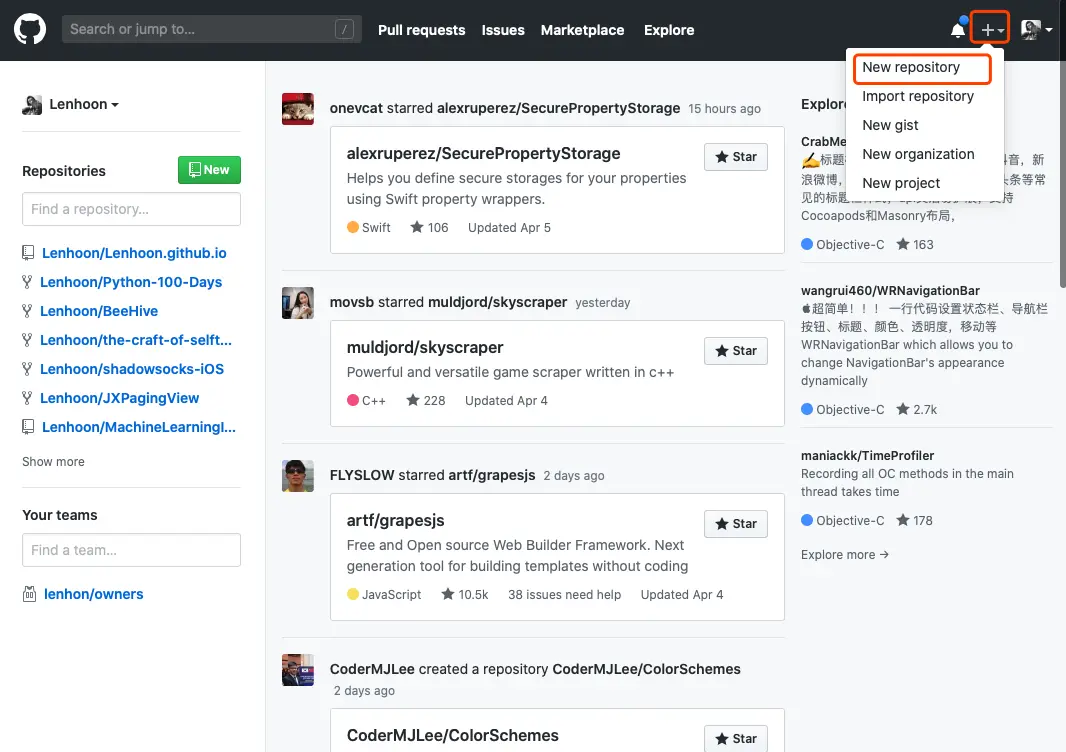Open the profile avatar menu
Image resolution: width=1066 pixels, height=752 pixels.
pyautogui.click(x=1036, y=29)
